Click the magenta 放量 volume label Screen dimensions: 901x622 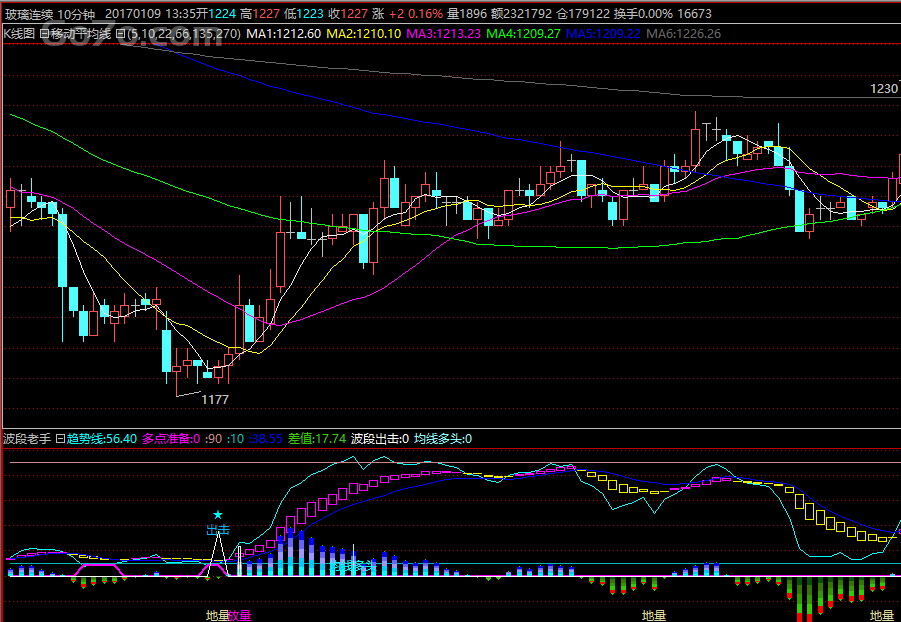[240, 616]
